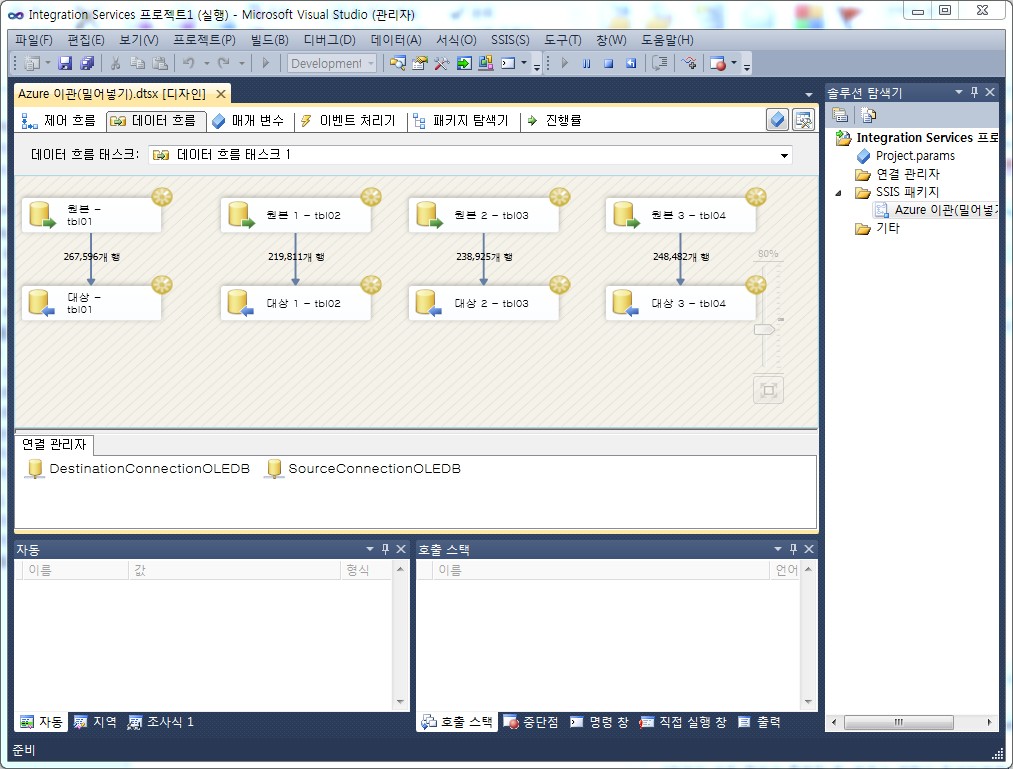Open the New Project toolbar dropdown arrow
This screenshot has width=1013, height=769.
(x=48, y=63)
